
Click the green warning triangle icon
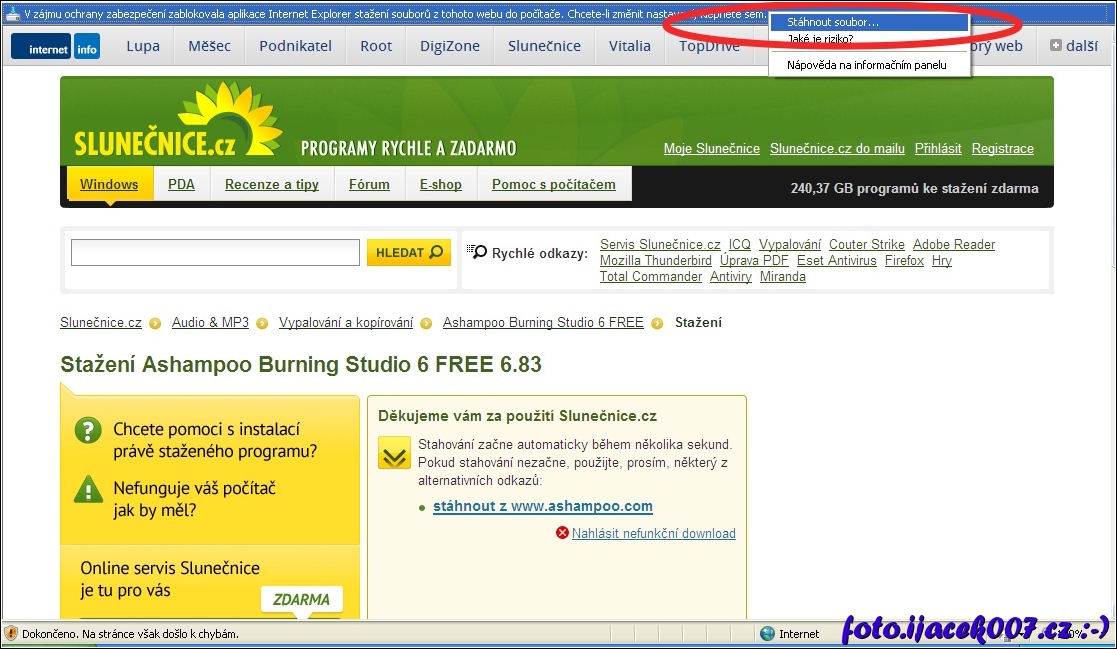[88, 489]
